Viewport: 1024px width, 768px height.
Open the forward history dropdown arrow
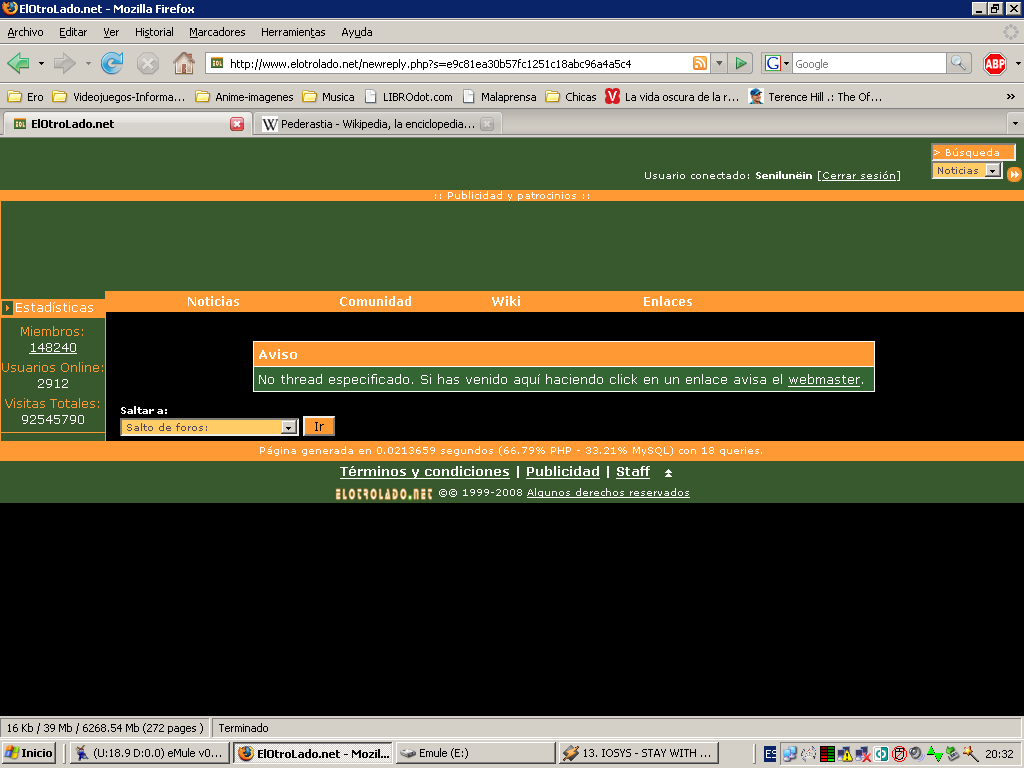[x=88, y=63]
